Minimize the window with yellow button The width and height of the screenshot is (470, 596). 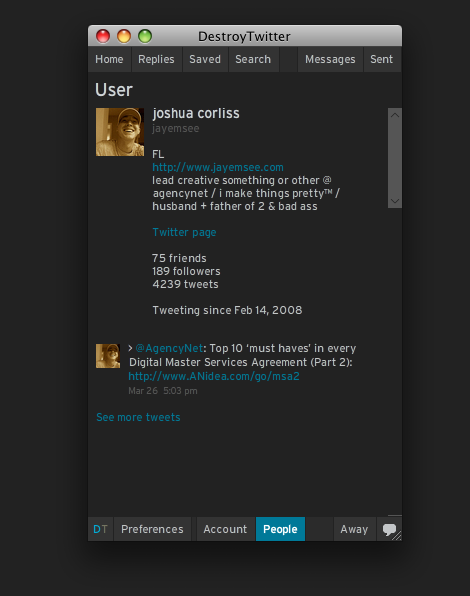[124, 36]
